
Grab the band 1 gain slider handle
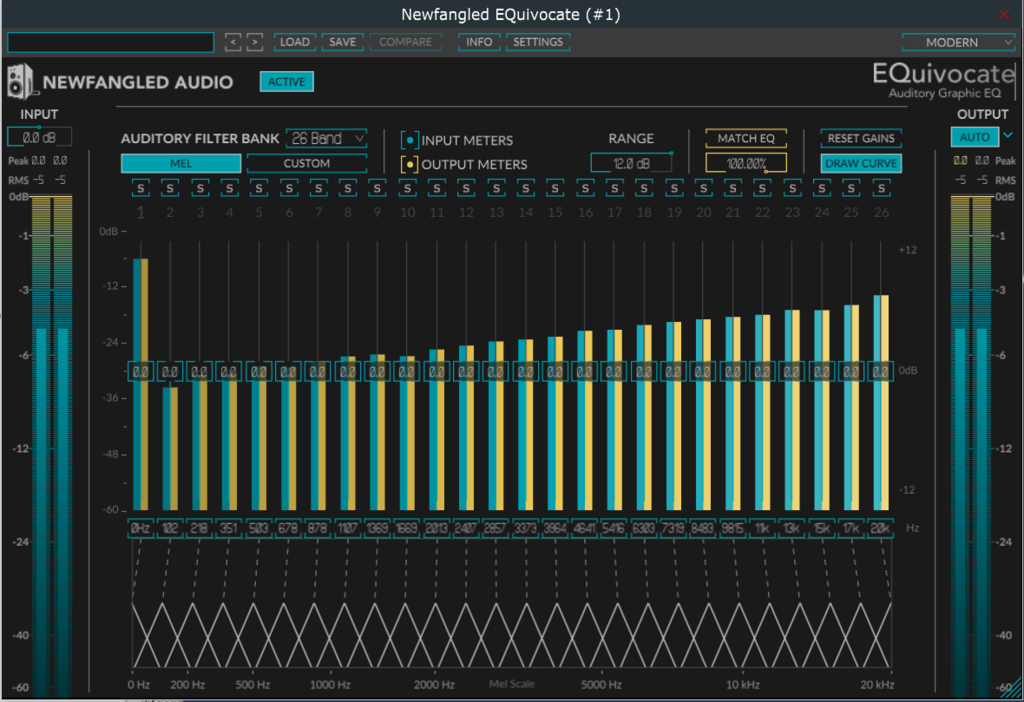point(140,372)
